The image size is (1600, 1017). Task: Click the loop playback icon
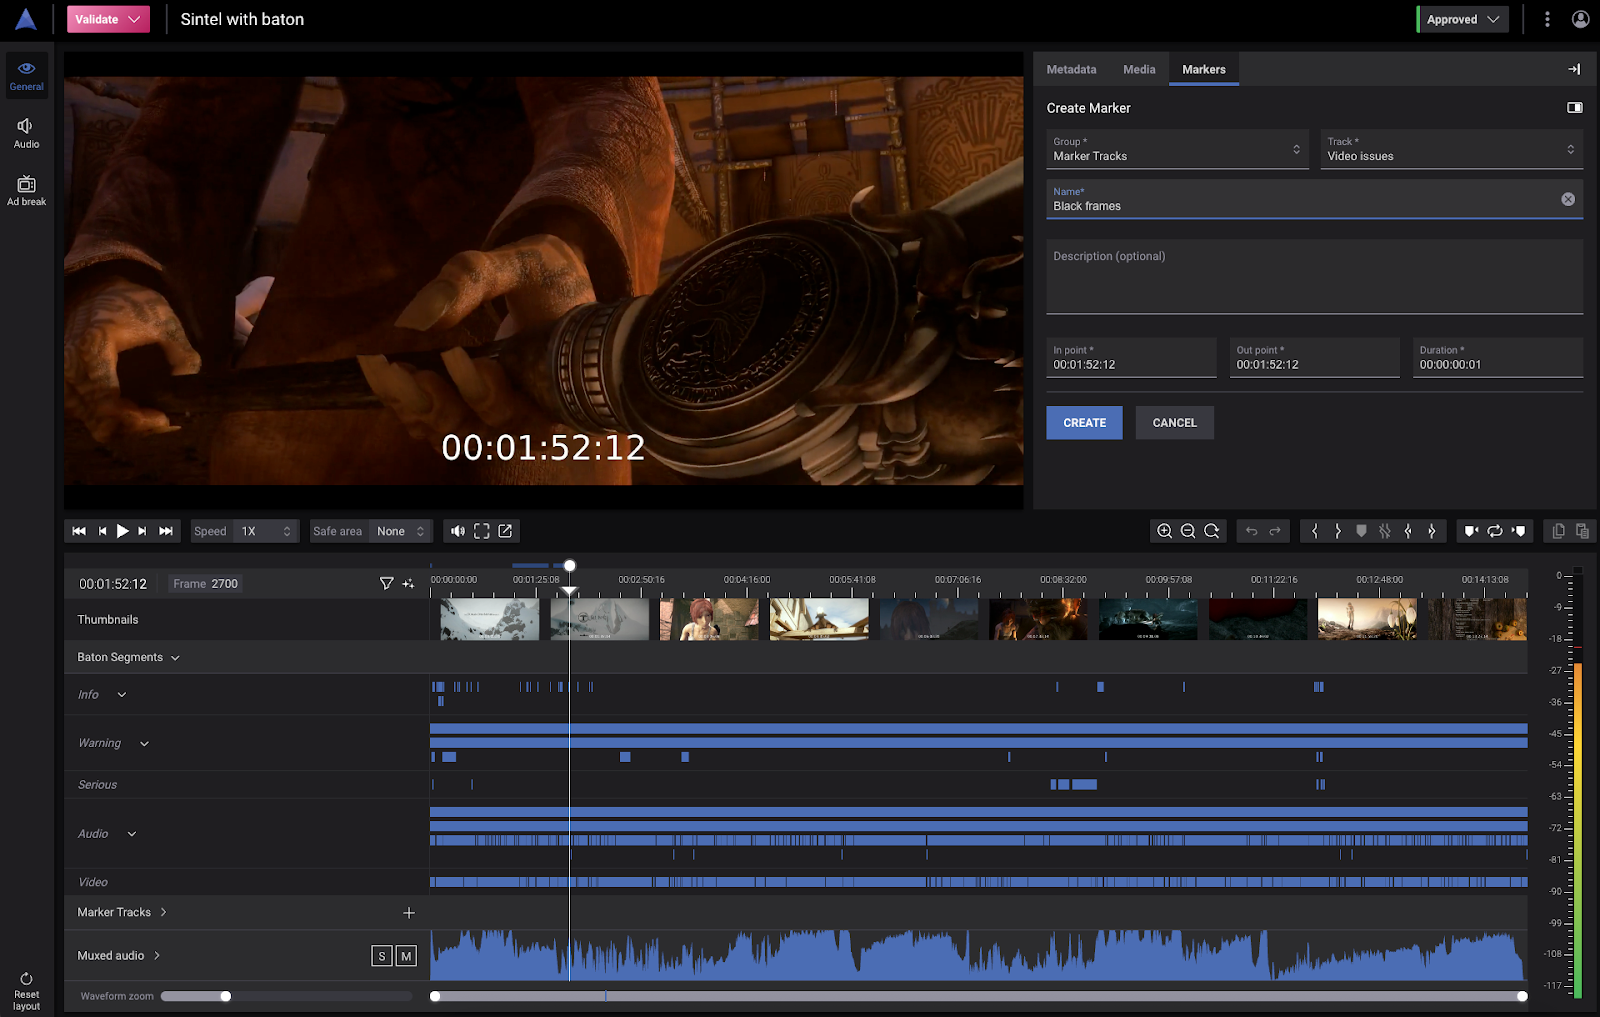pyautogui.click(x=1495, y=531)
